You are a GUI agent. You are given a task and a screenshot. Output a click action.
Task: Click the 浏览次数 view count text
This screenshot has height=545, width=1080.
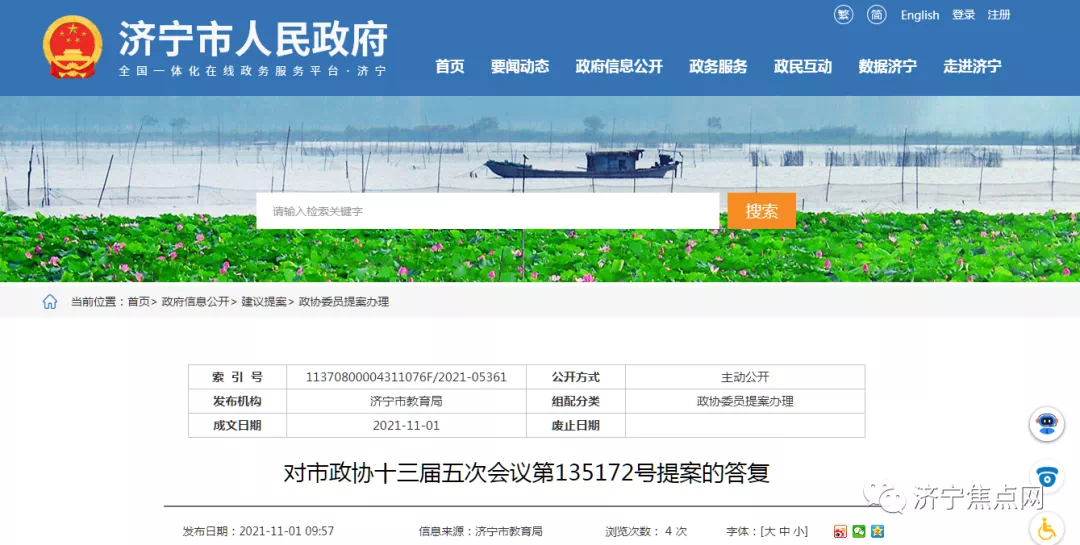coord(646,531)
